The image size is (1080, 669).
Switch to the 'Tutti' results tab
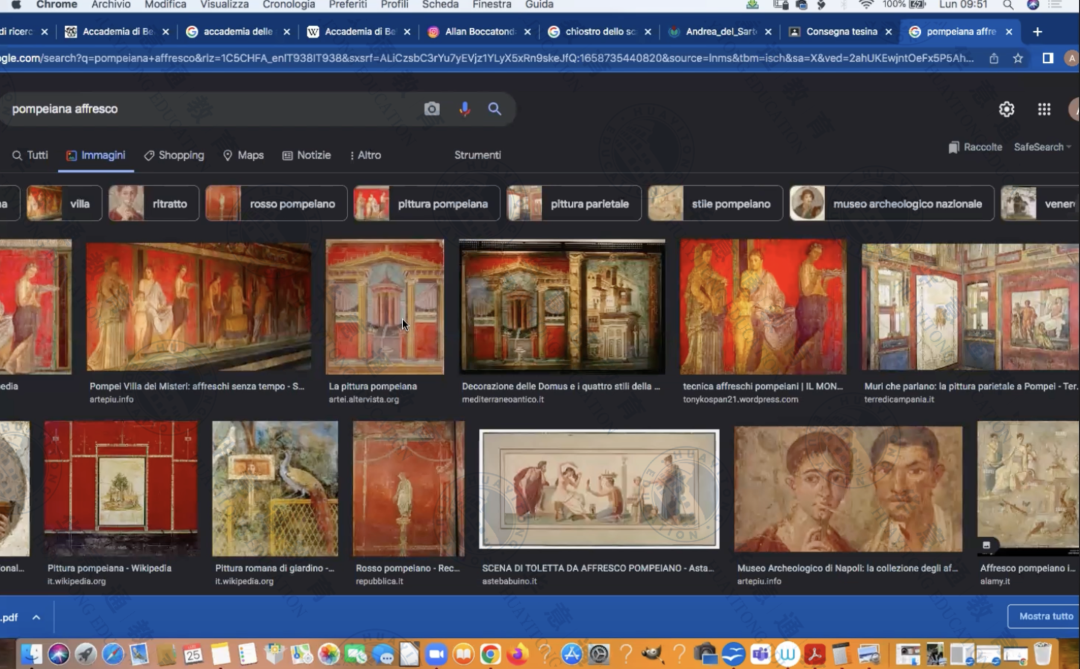click(30, 155)
